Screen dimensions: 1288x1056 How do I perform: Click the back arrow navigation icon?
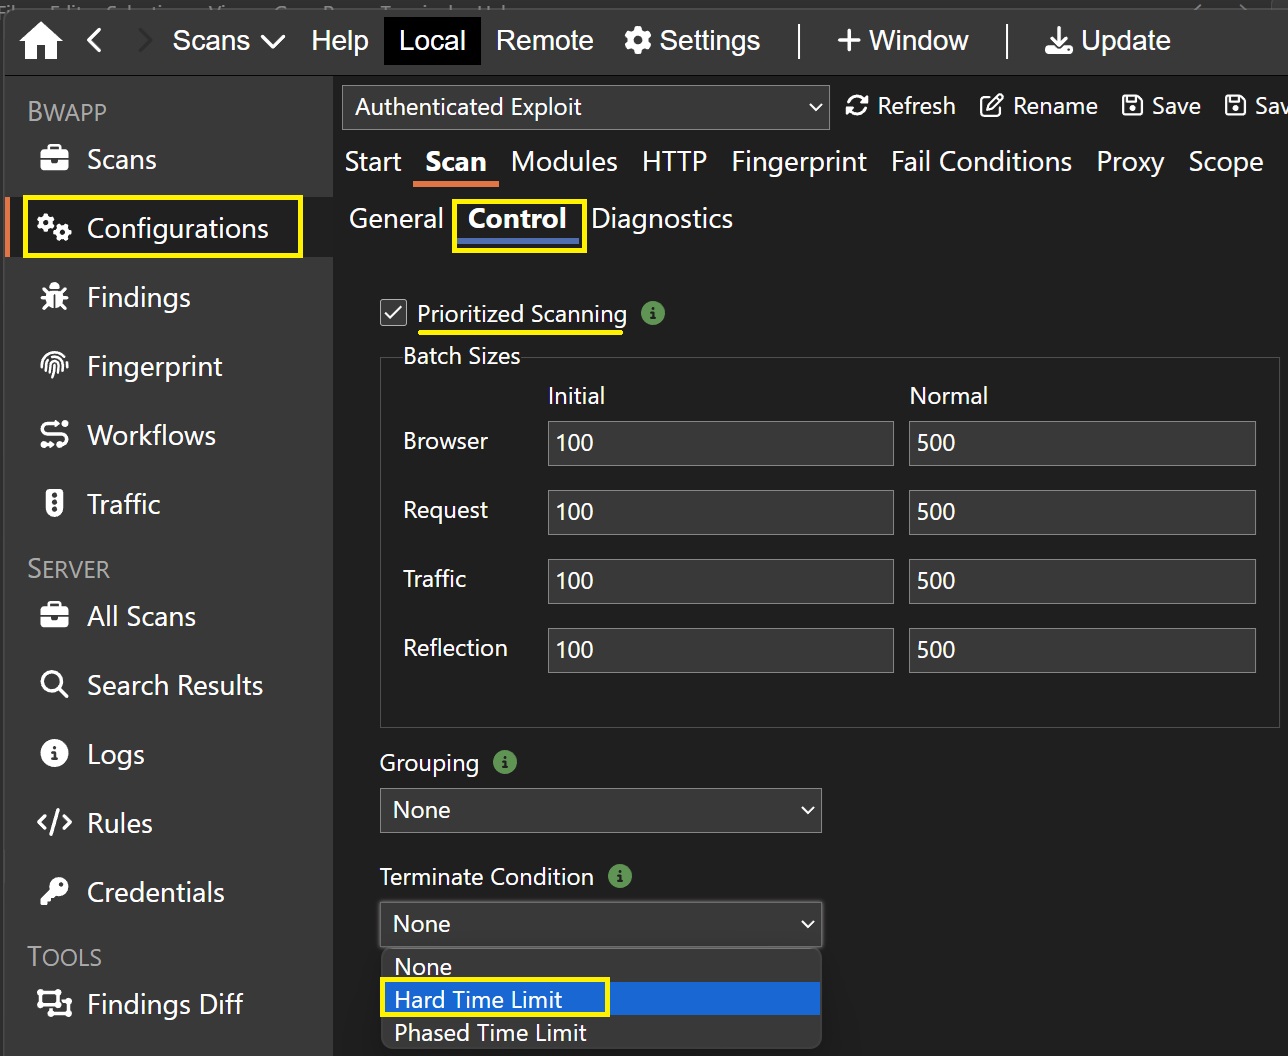[95, 41]
